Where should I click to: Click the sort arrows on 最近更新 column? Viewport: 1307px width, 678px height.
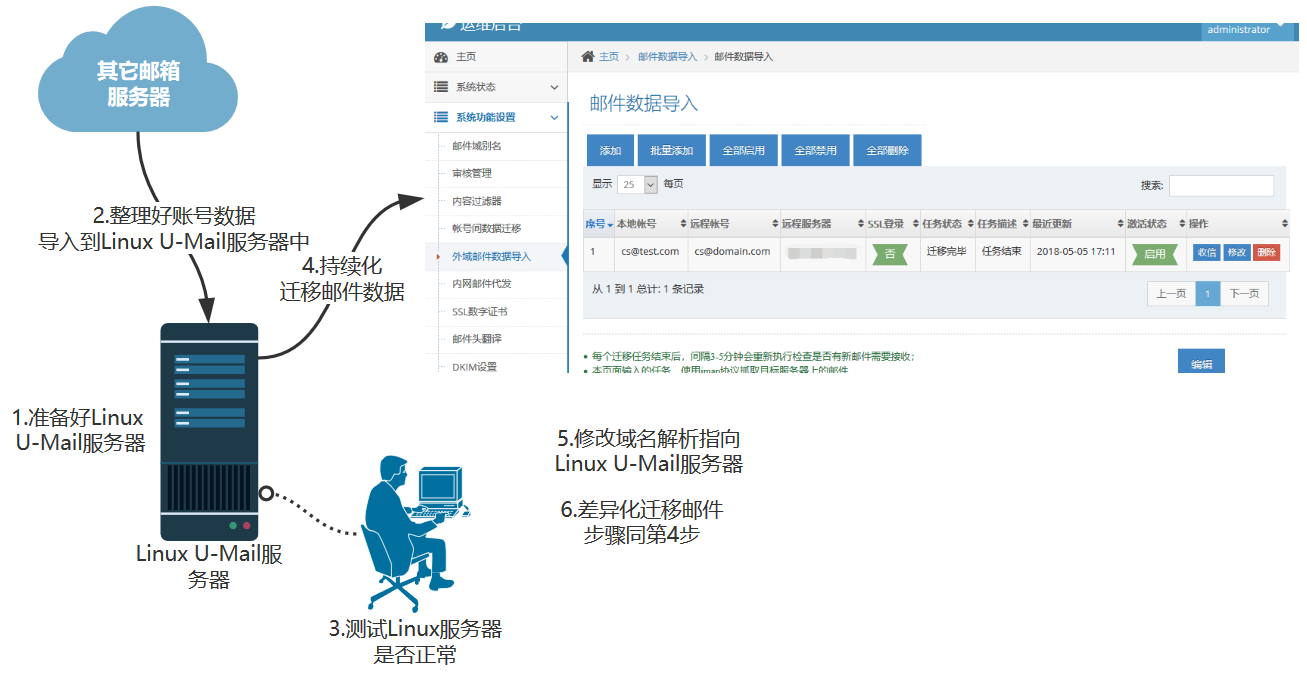point(1104,224)
